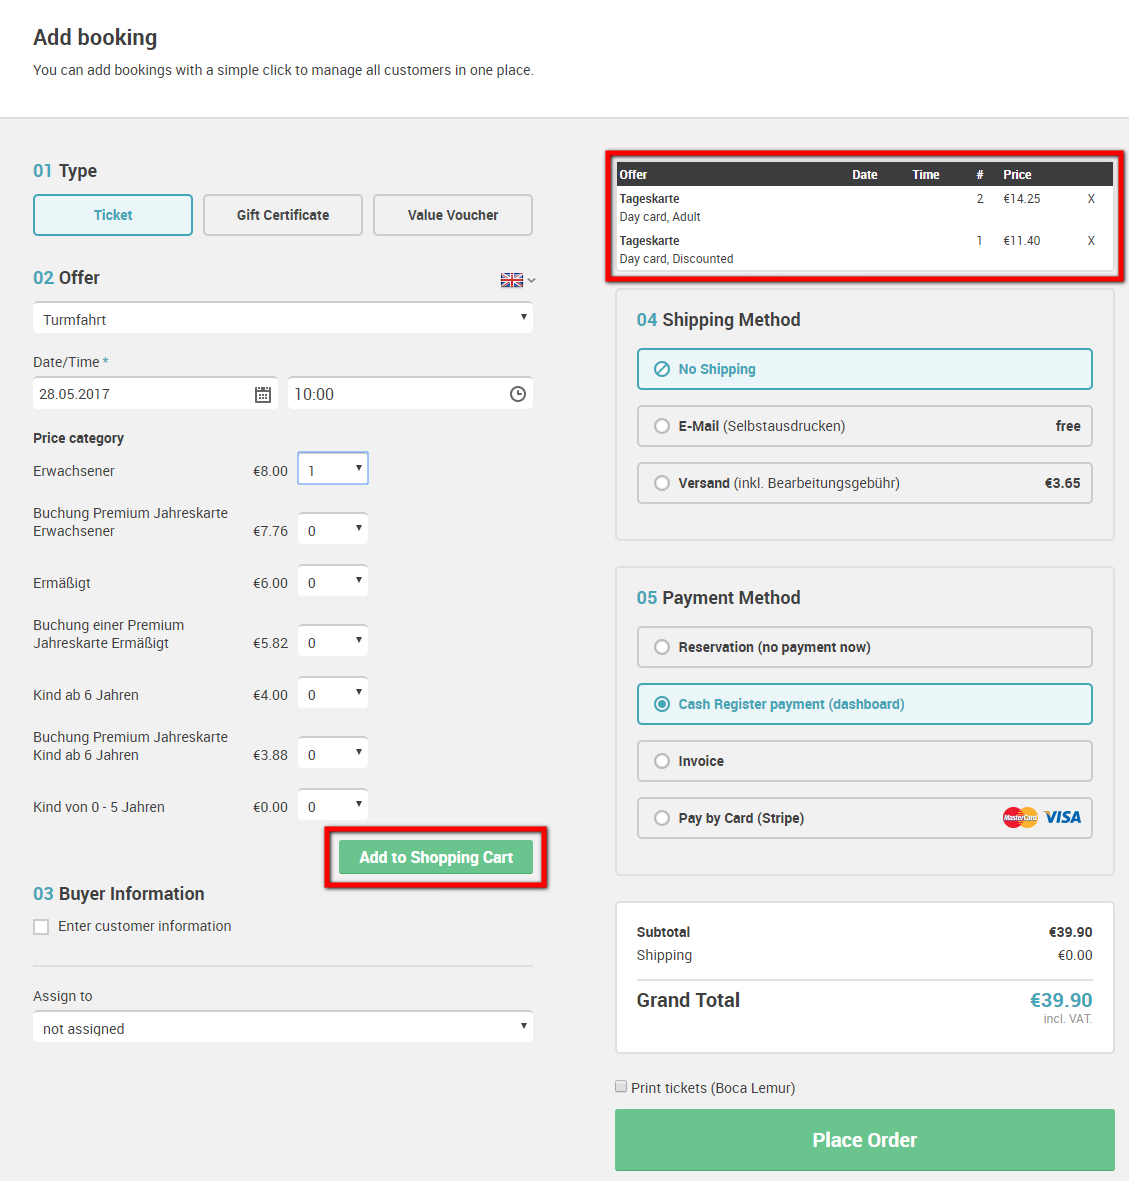Remove the Day card Discounted cart item
The width and height of the screenshot is (1129, 1181).
tap(1091, 241)
